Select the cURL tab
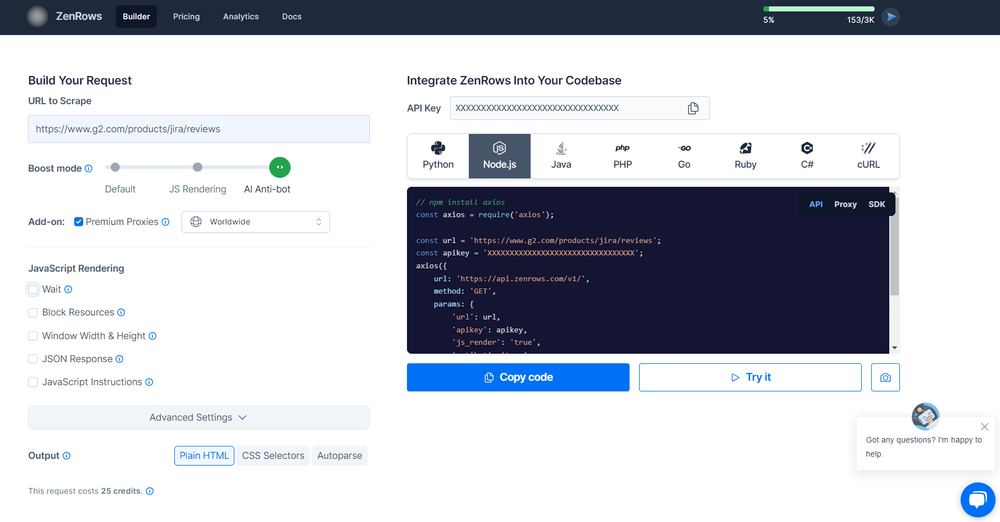 click(869, 156)
